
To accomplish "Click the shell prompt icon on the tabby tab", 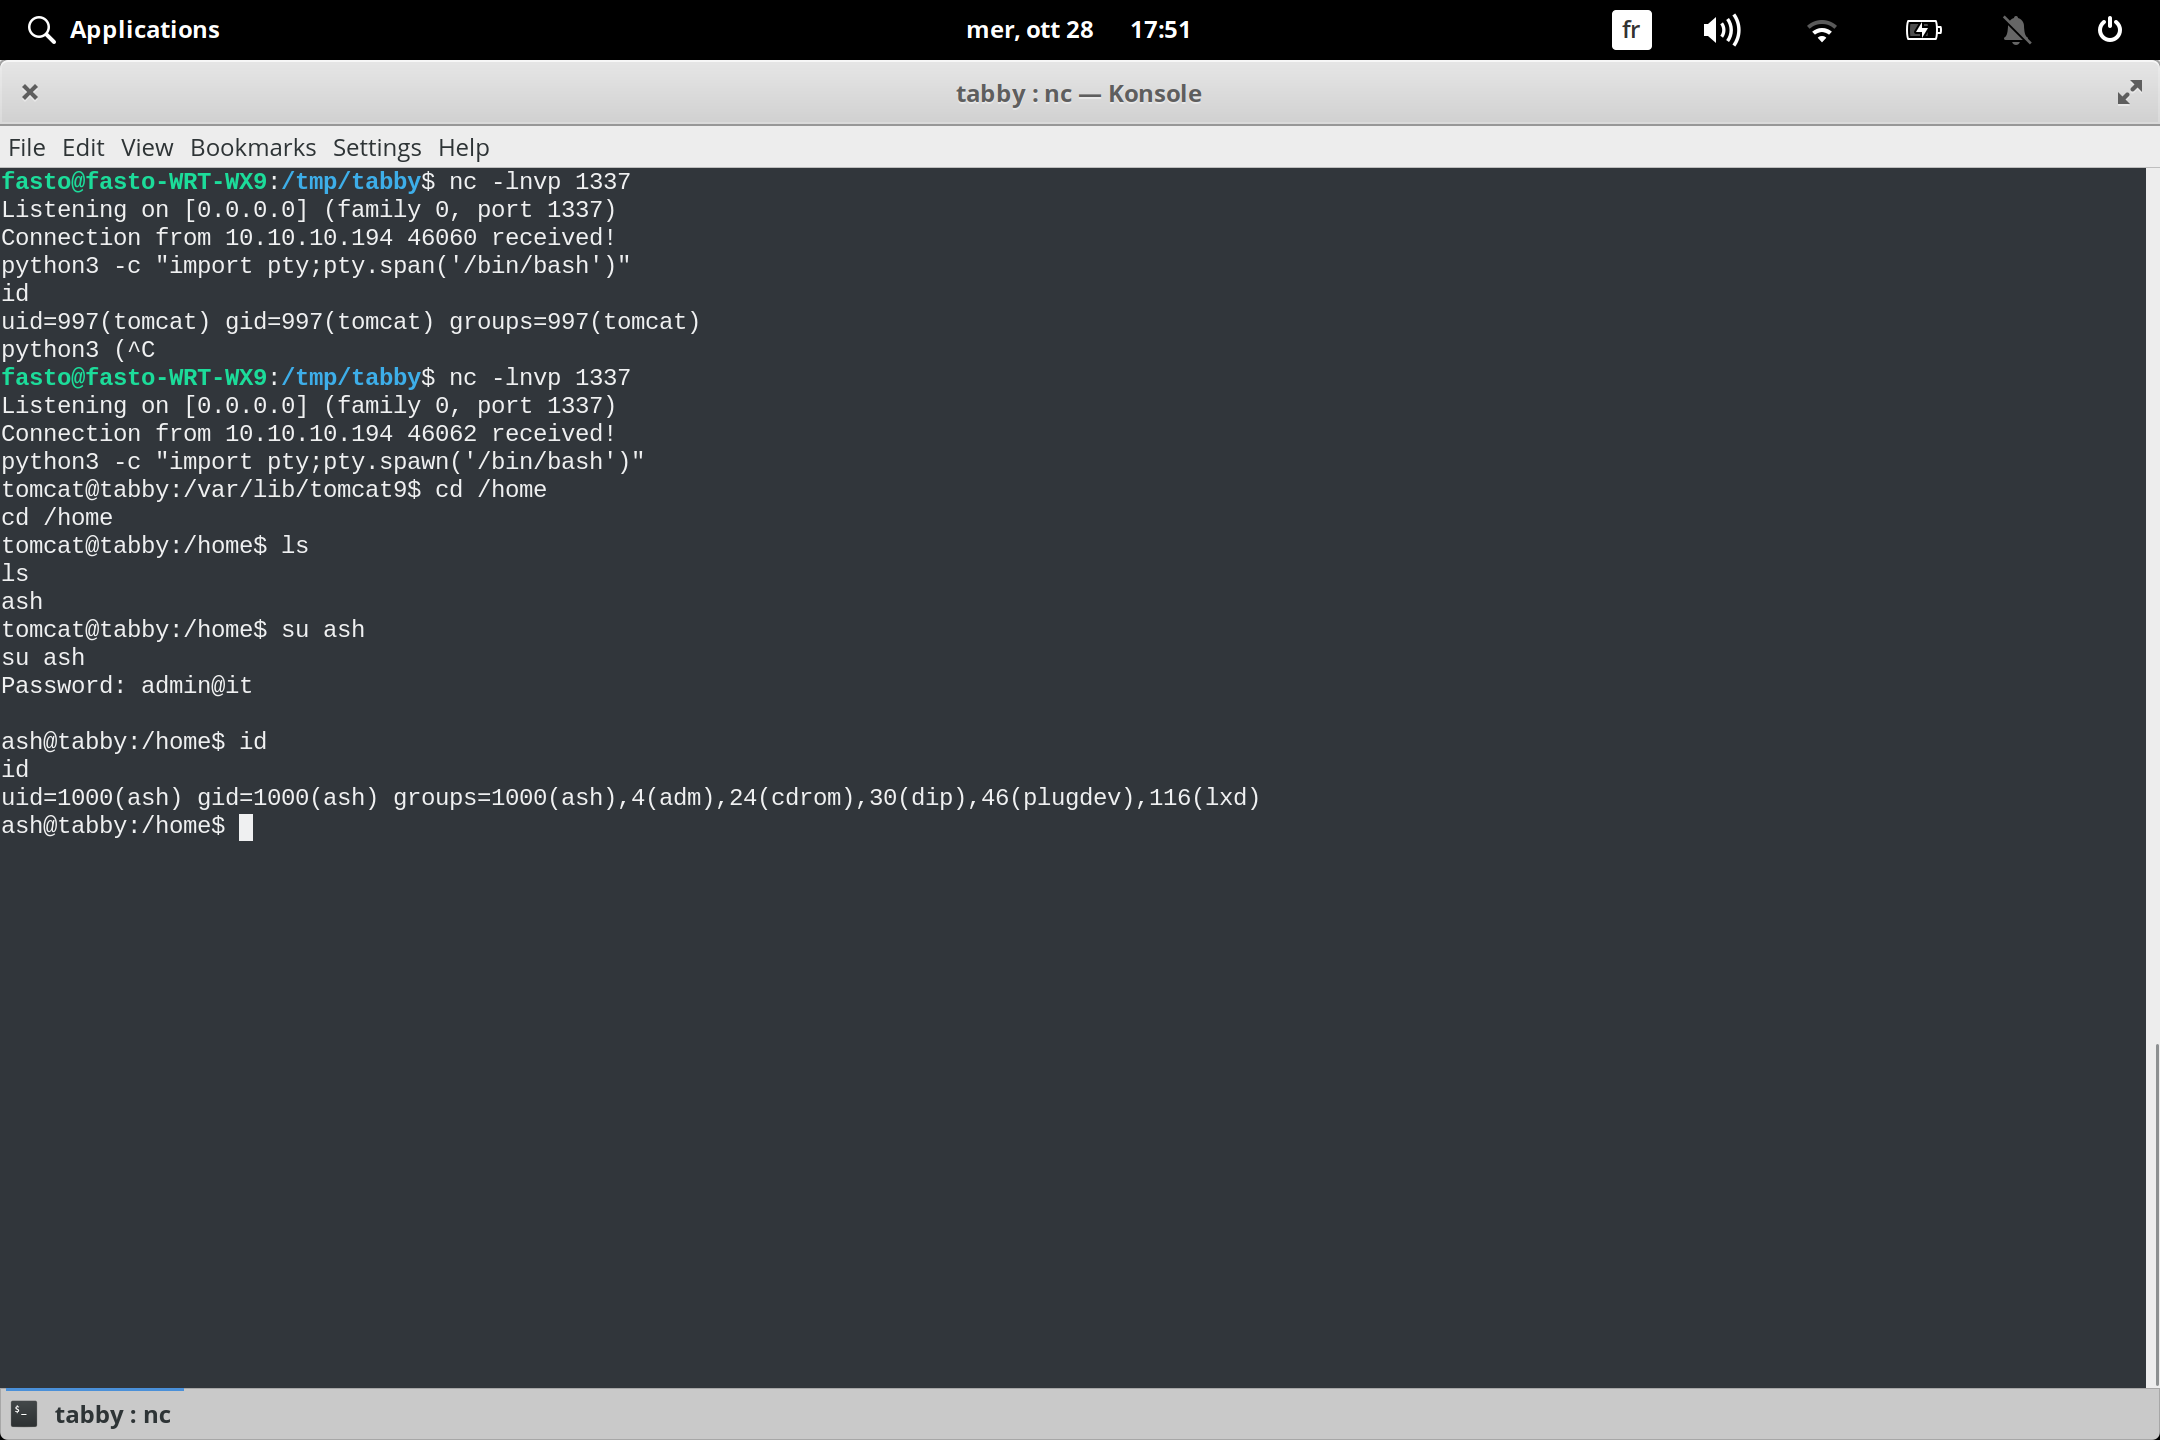I will [23, 1414].
